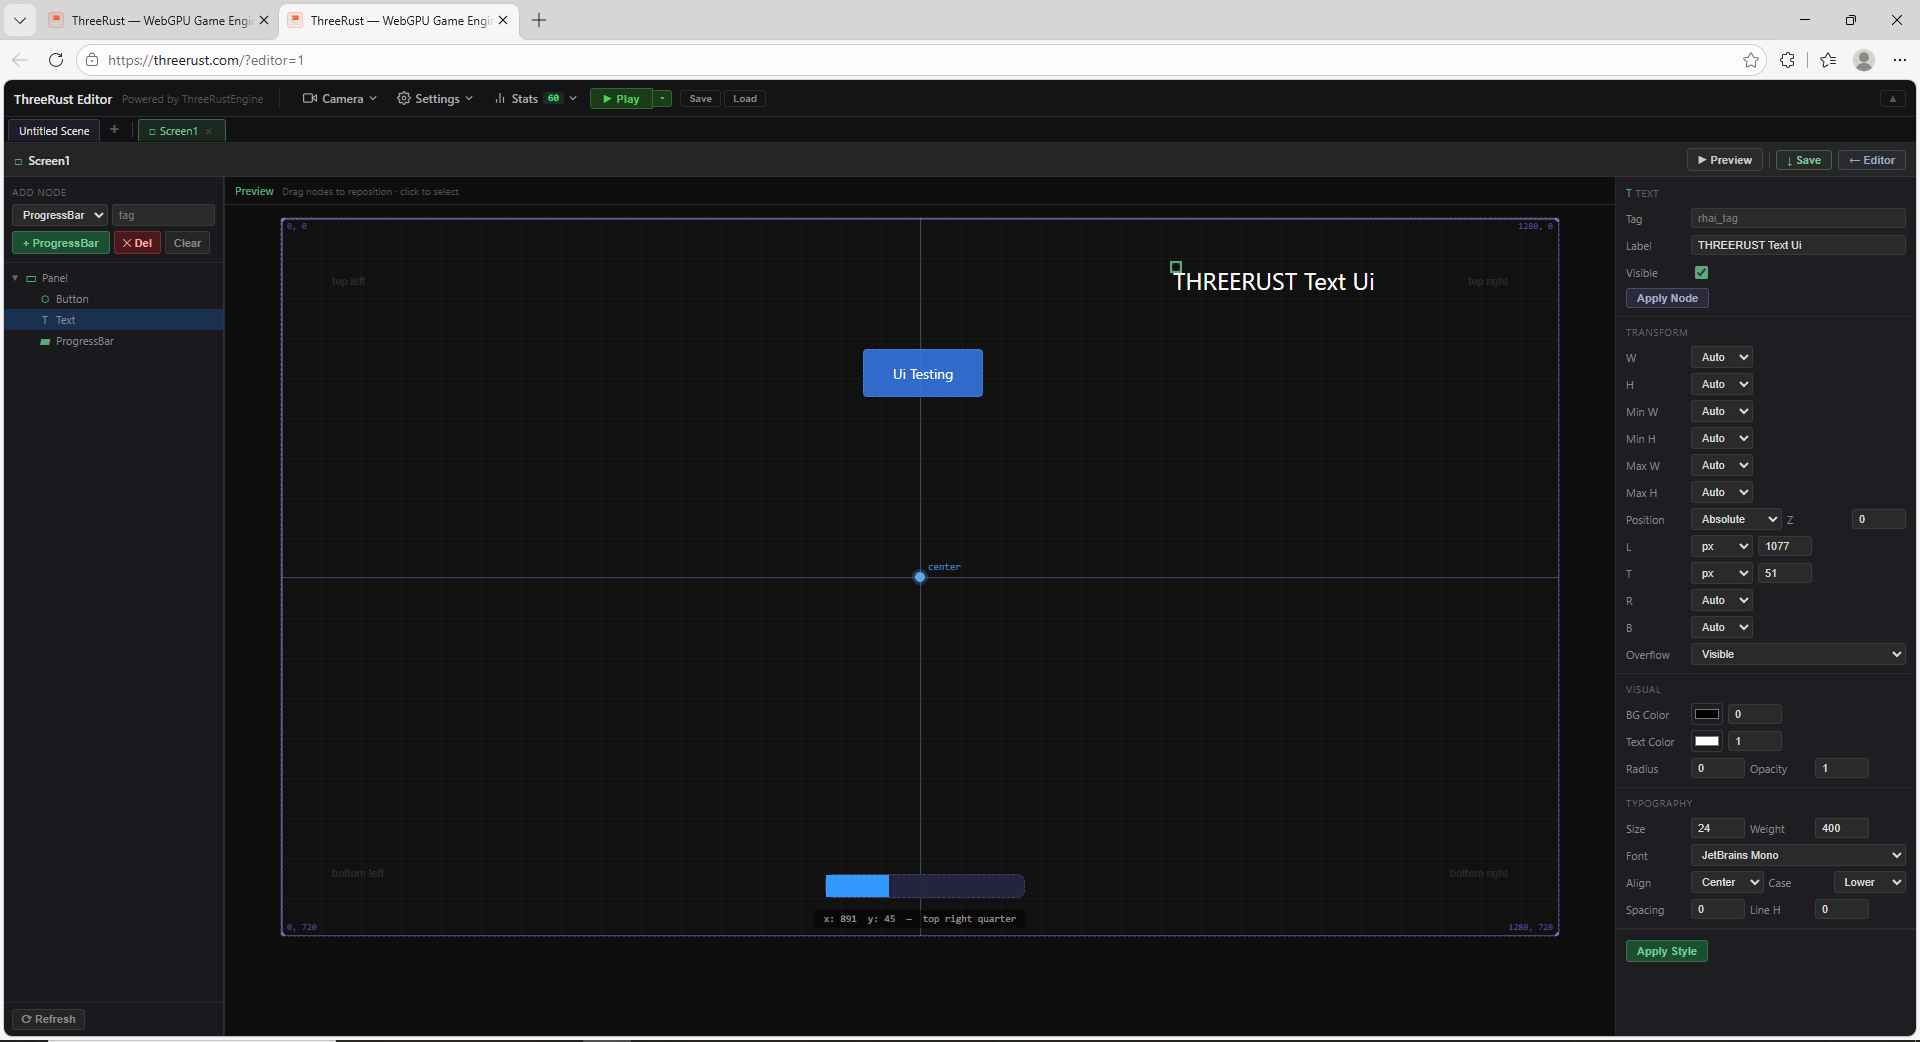Click the BG Color swatch
The width and height of the screenshot is (1920, 1042).
click(1707, 714)
